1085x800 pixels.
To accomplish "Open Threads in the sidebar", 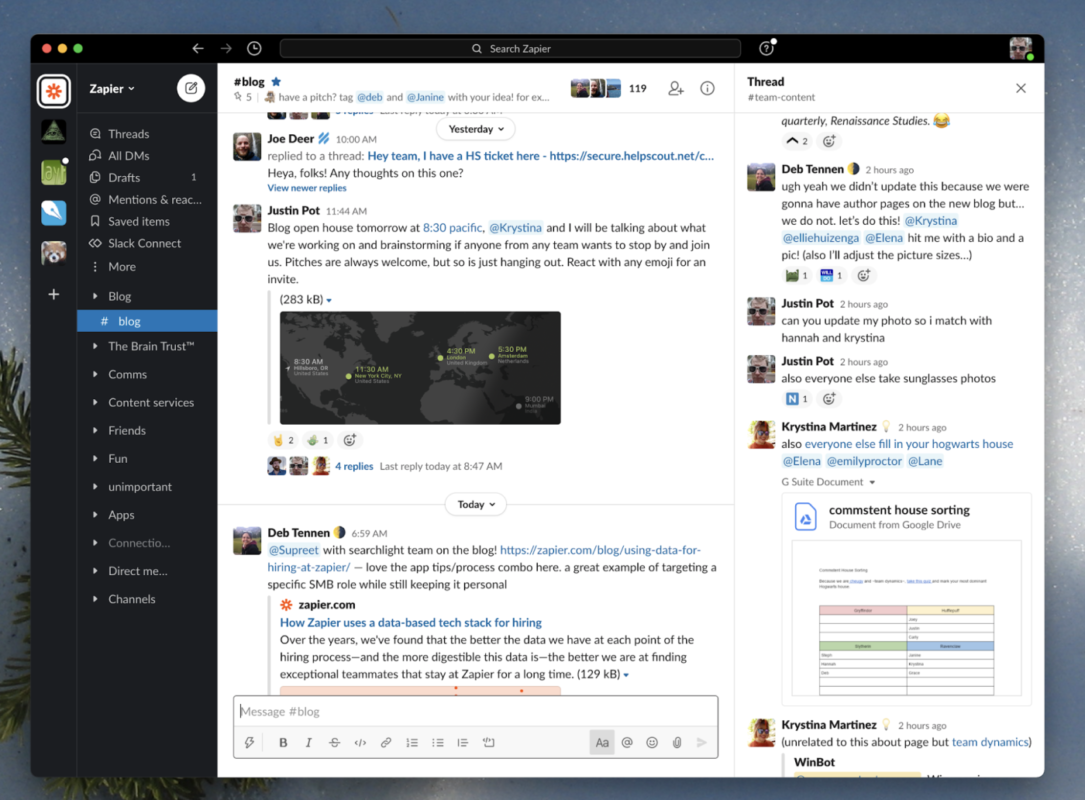I will (128, 133).
